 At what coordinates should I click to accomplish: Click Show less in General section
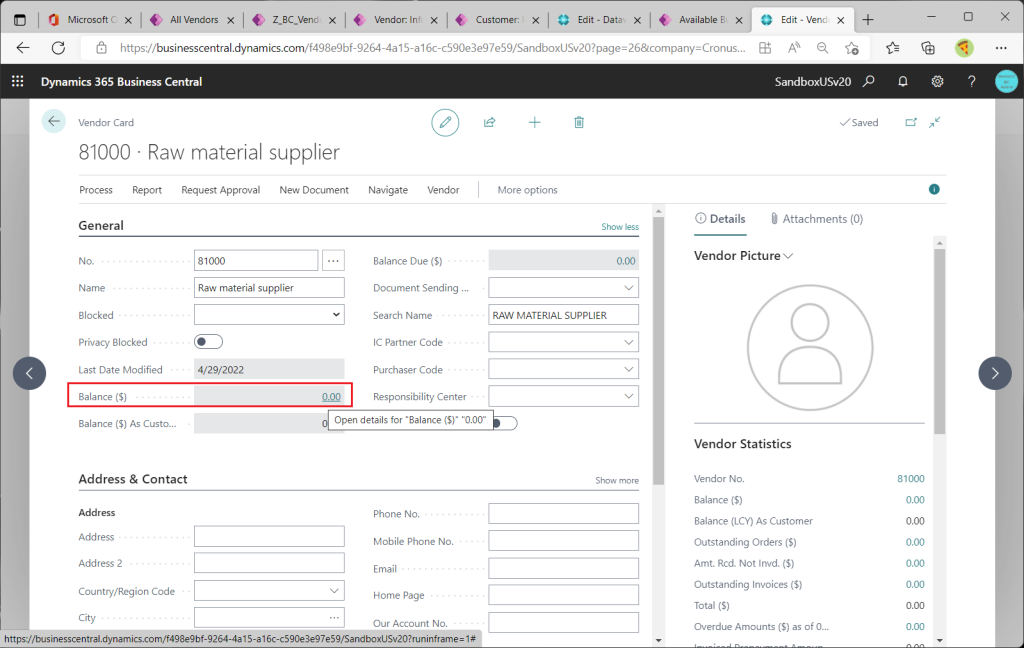point(620,227)
